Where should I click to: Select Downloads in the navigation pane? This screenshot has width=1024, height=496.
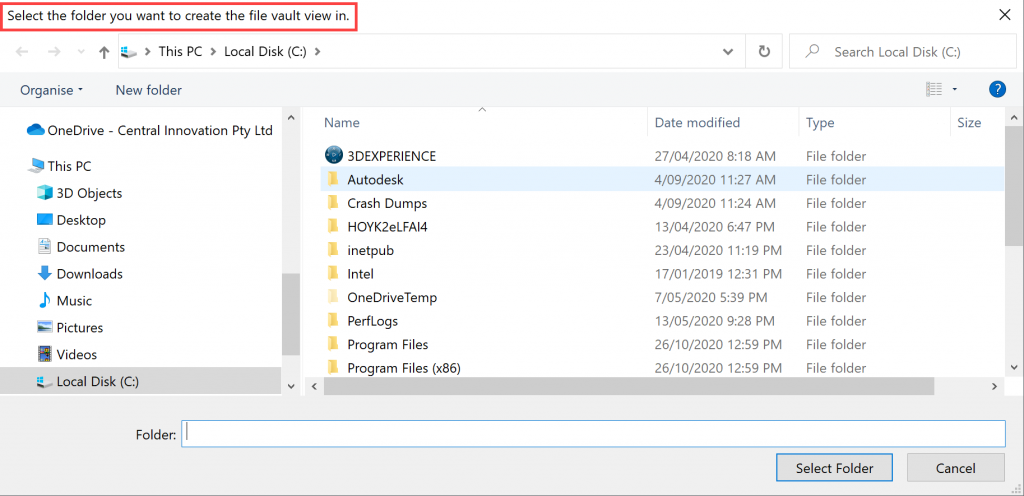pyautogui.click(x=89, y=274)
